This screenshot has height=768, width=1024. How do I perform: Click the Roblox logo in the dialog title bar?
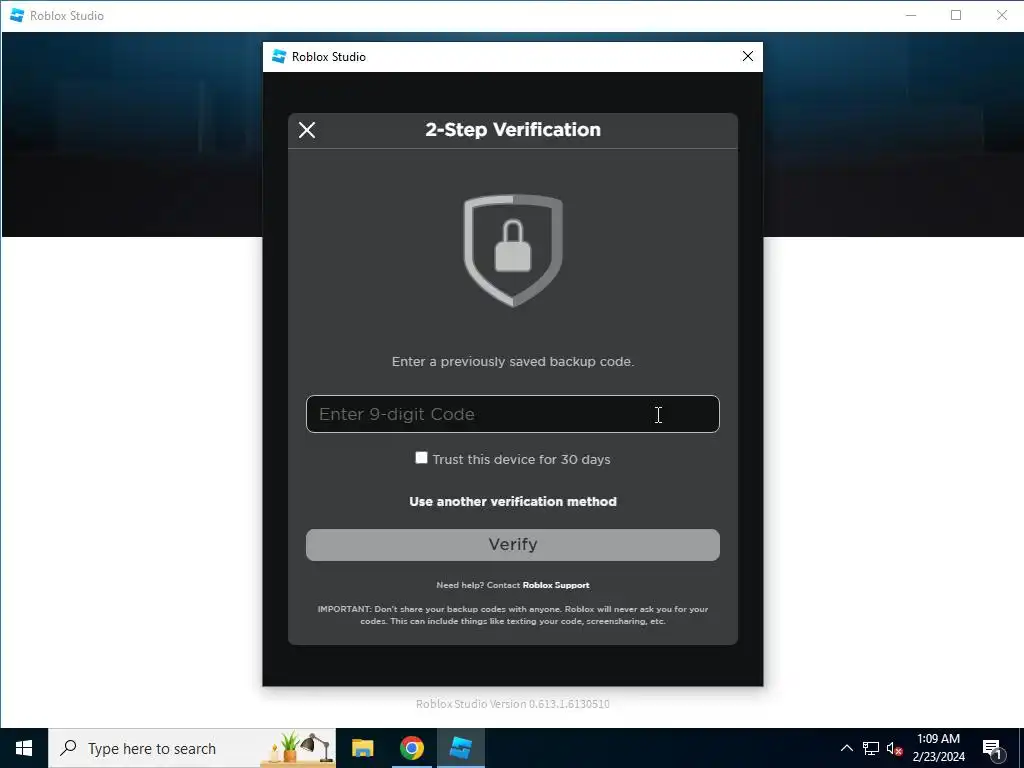279,57
